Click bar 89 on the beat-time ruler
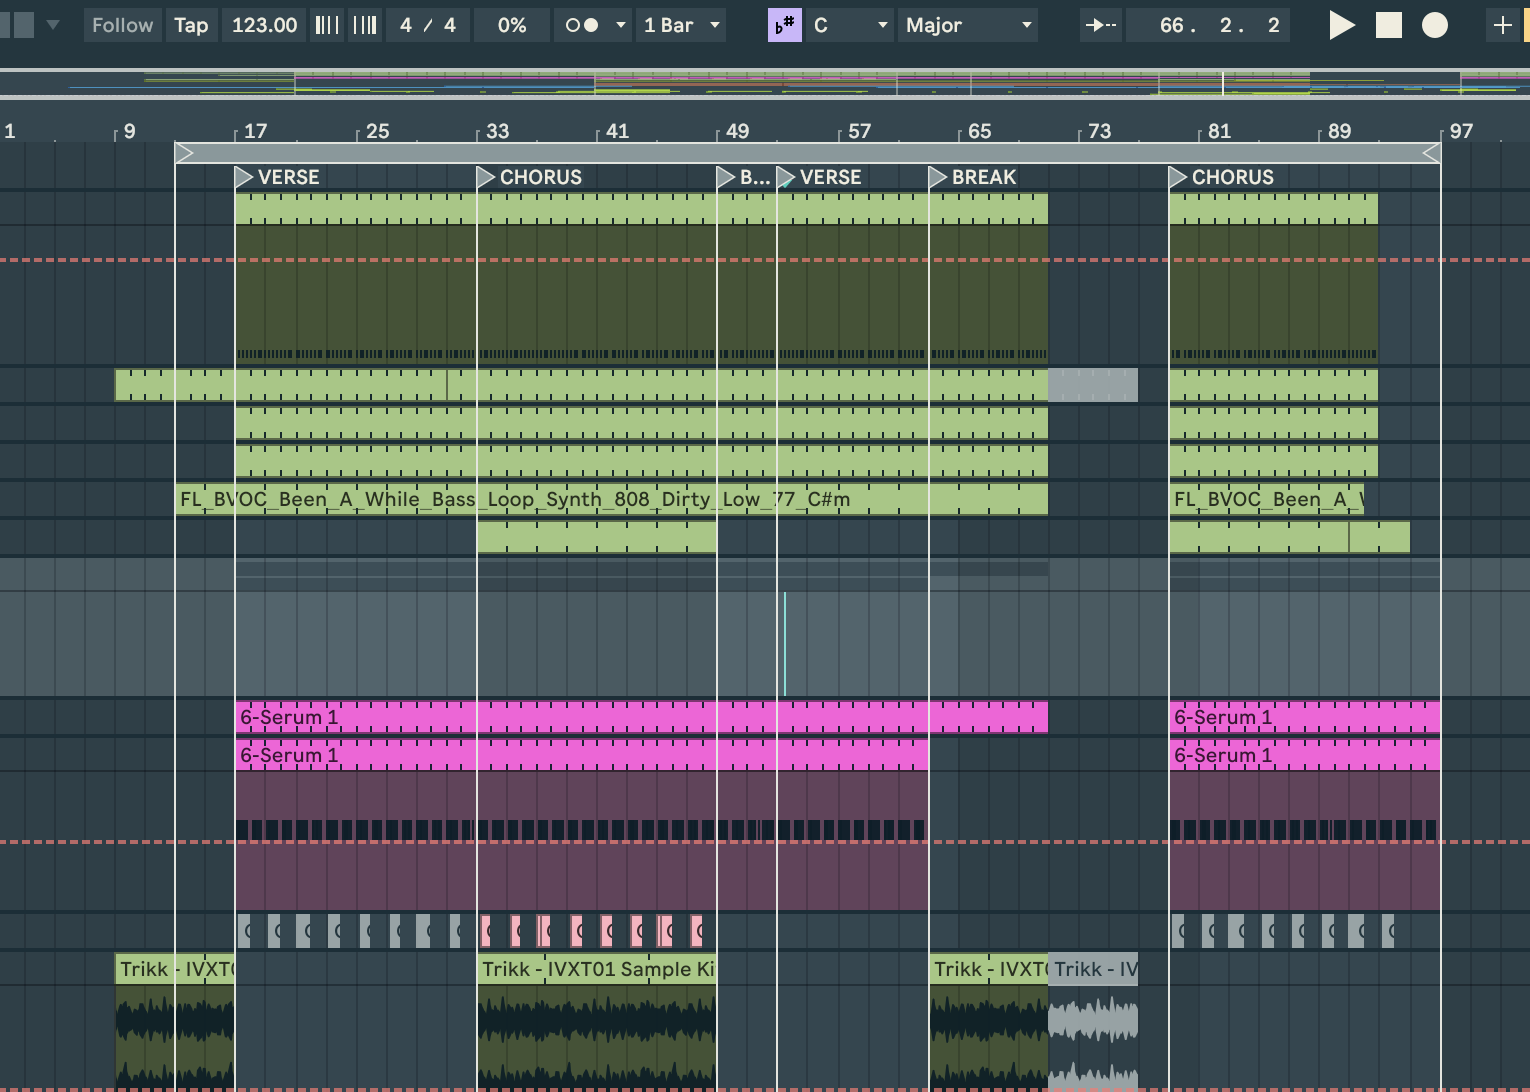Viewport: 1530px width, 1092px height. tap(1339, 131)
